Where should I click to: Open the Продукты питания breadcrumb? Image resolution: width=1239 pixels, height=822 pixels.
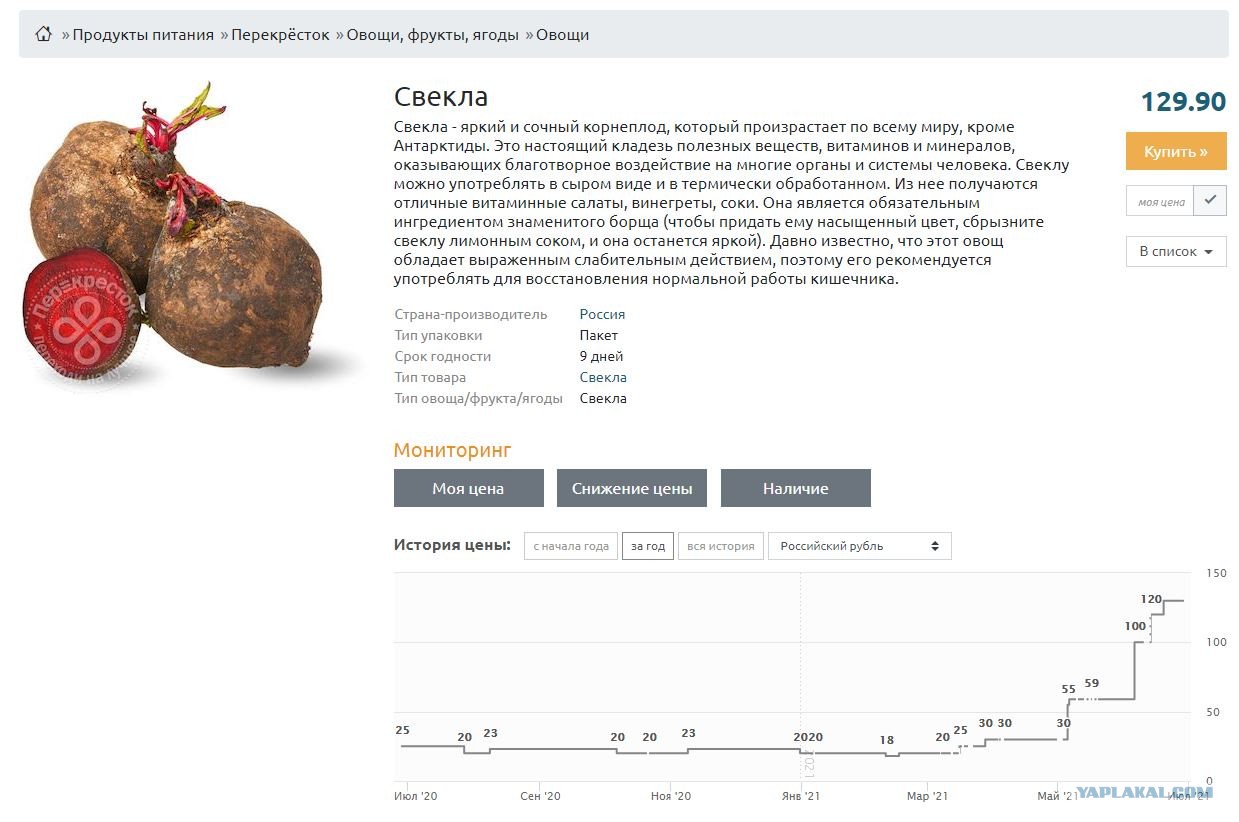click(143, 35)
